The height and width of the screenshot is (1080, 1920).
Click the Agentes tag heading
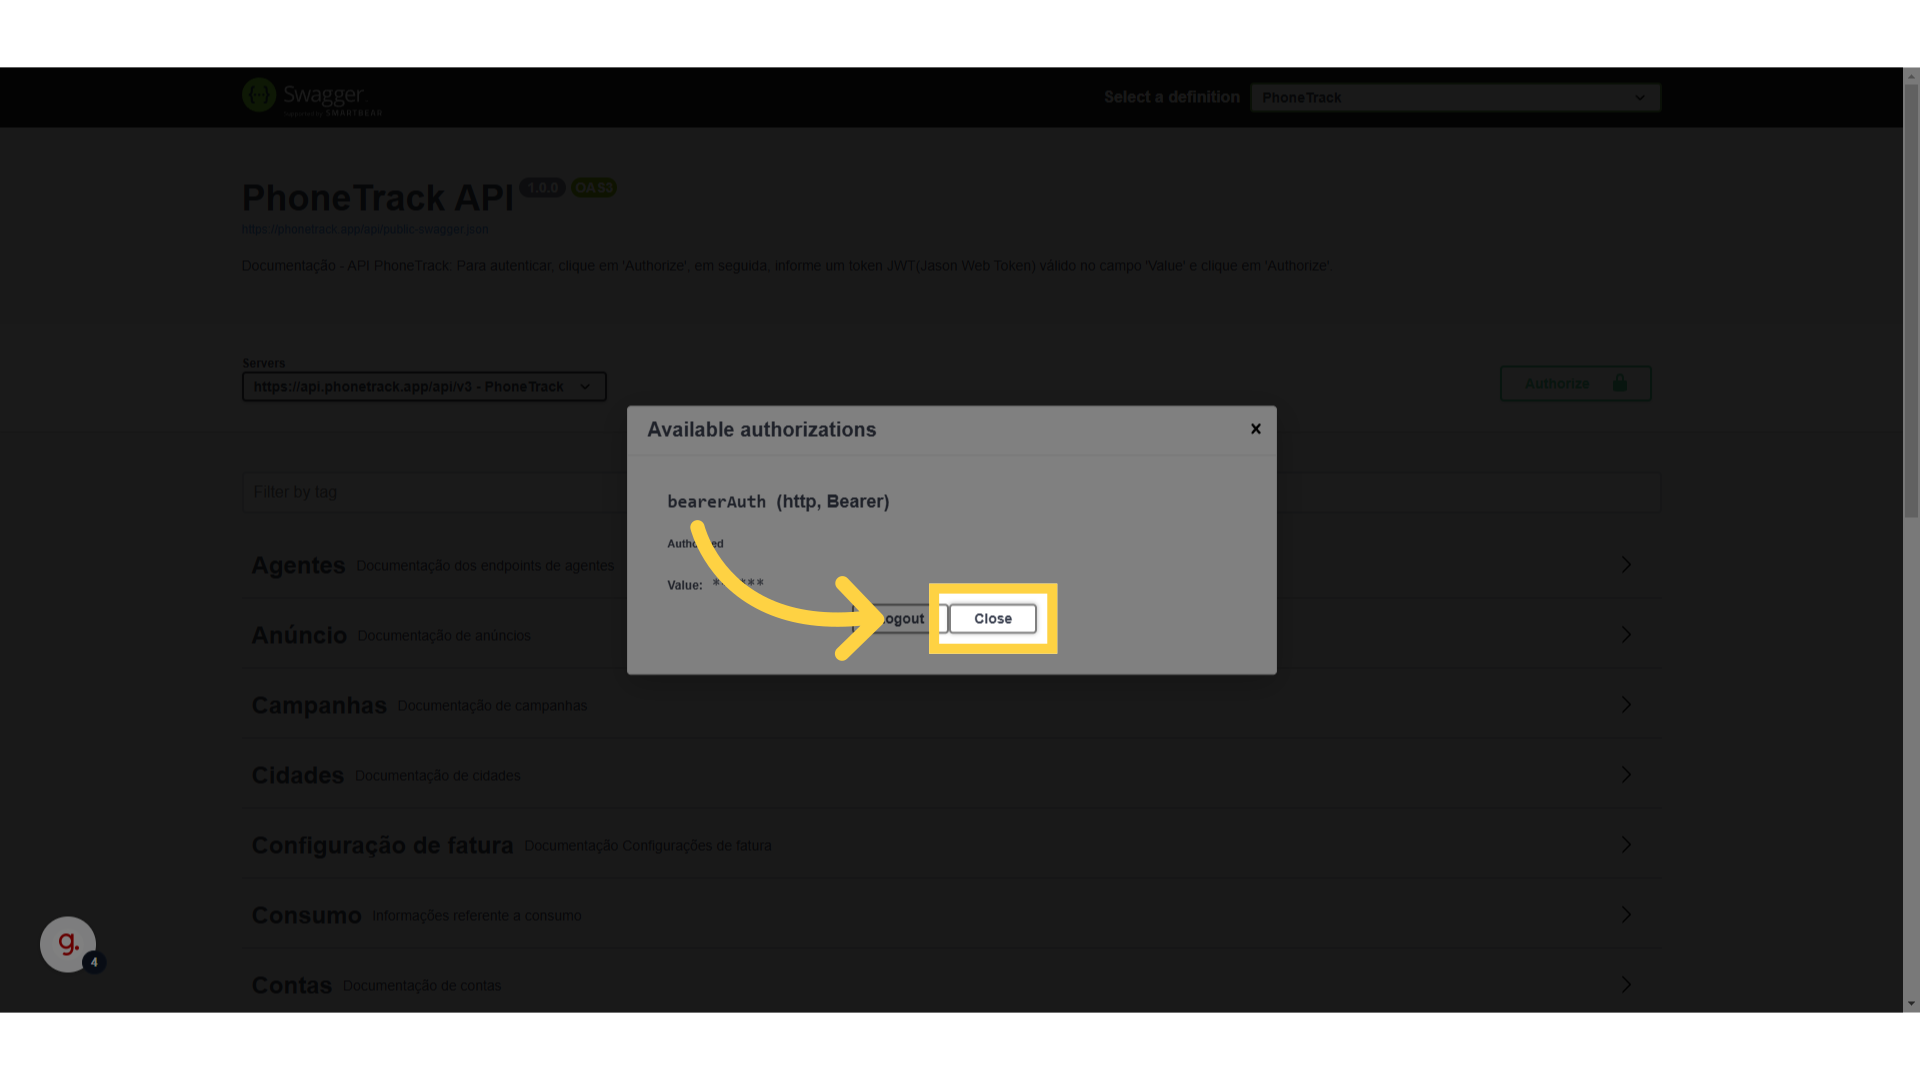tap(298, 565)
